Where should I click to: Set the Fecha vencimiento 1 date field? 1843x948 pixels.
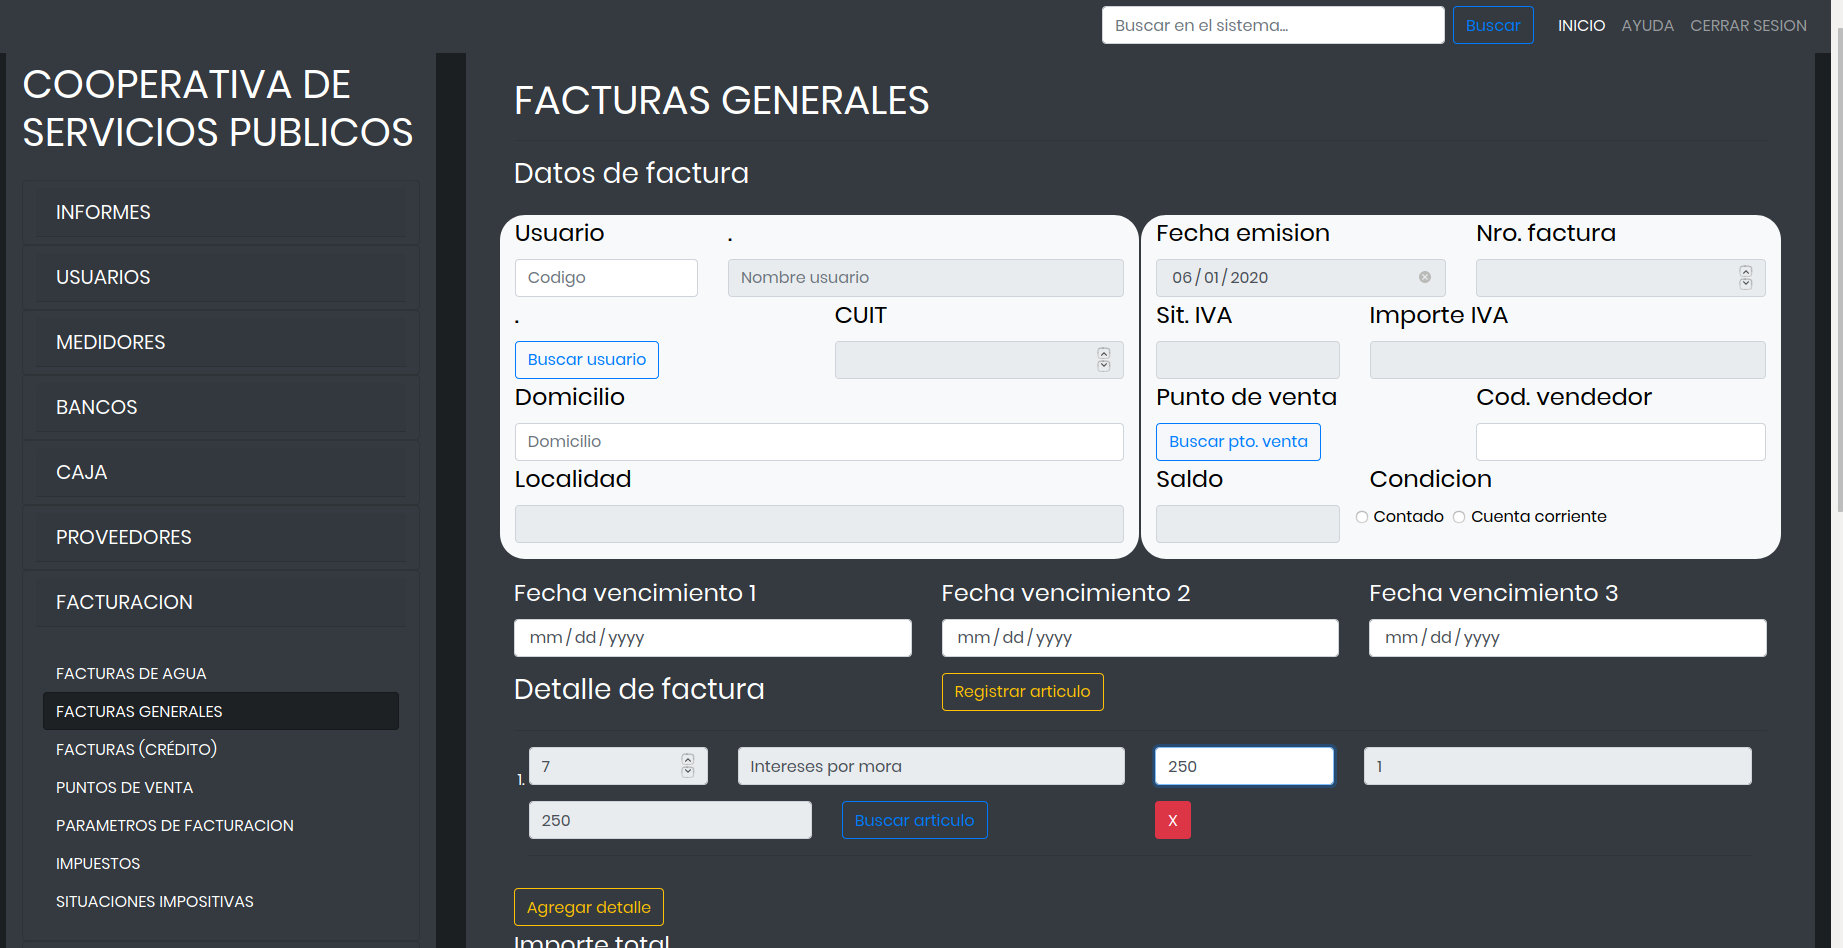[x=713, y=638]
